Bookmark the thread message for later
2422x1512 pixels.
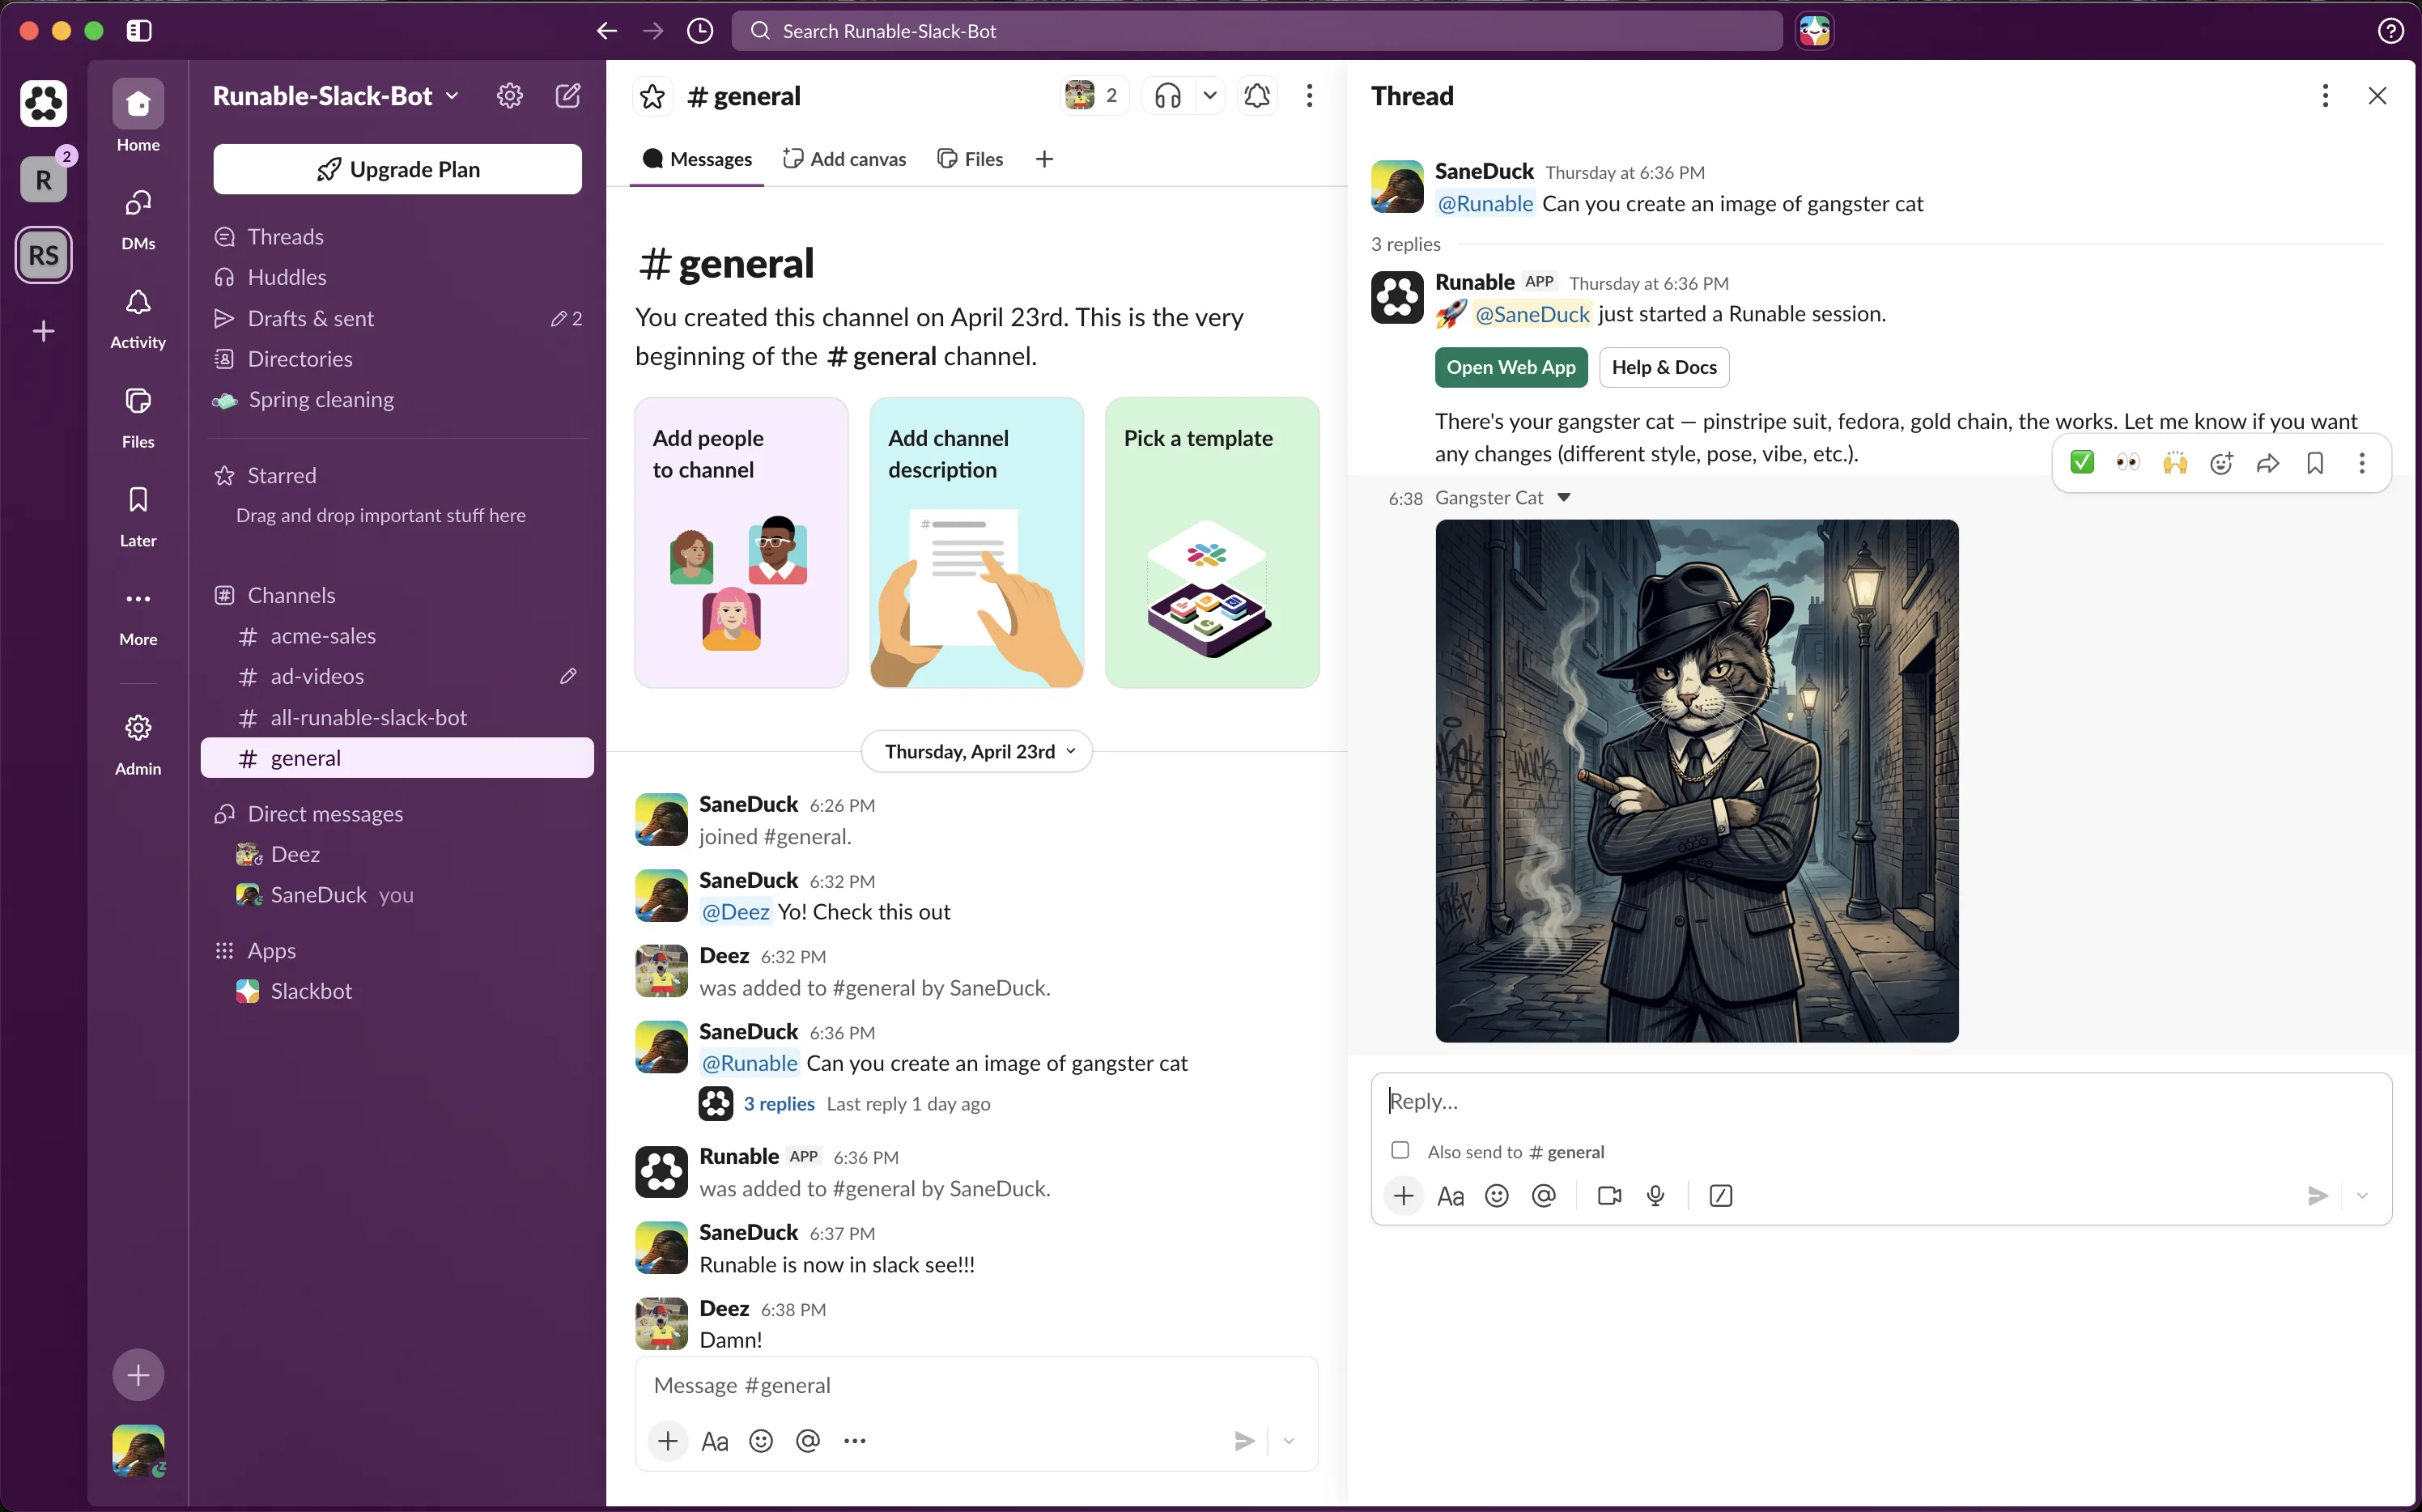(2315, 463)
